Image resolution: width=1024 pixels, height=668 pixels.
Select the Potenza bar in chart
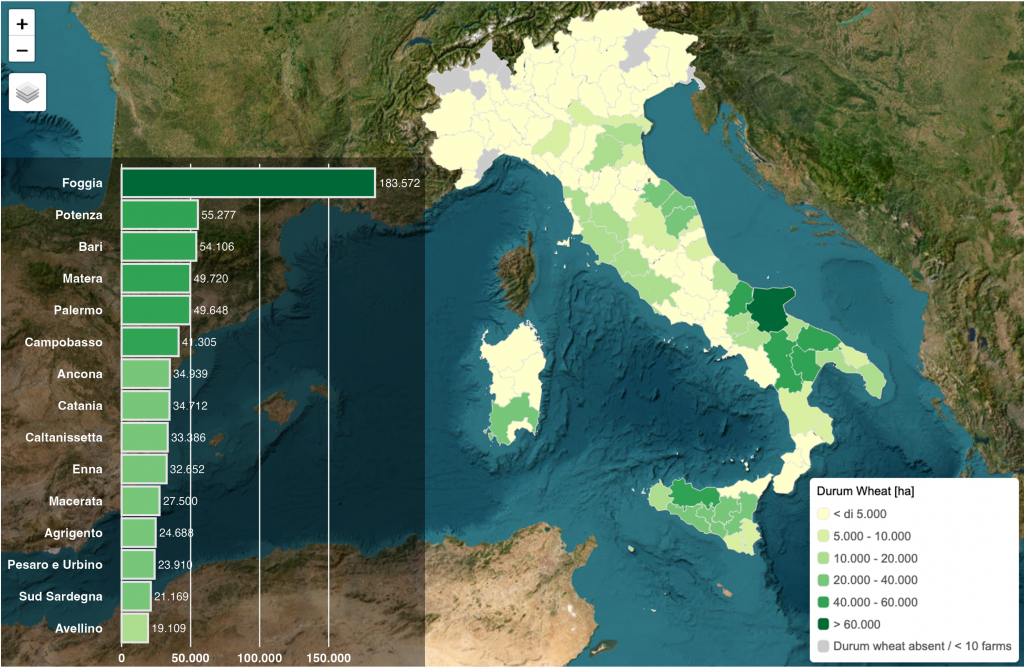point(160,215)
